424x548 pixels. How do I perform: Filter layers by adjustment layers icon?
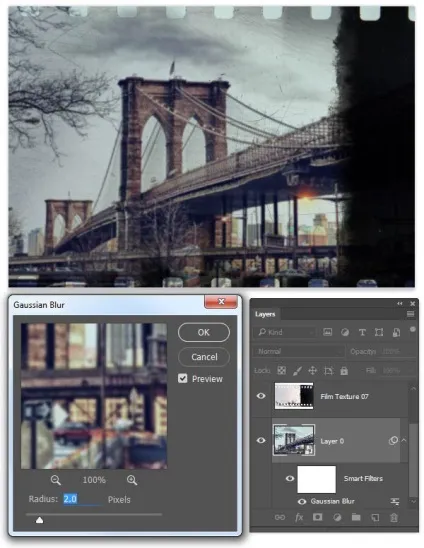[345, 332]
